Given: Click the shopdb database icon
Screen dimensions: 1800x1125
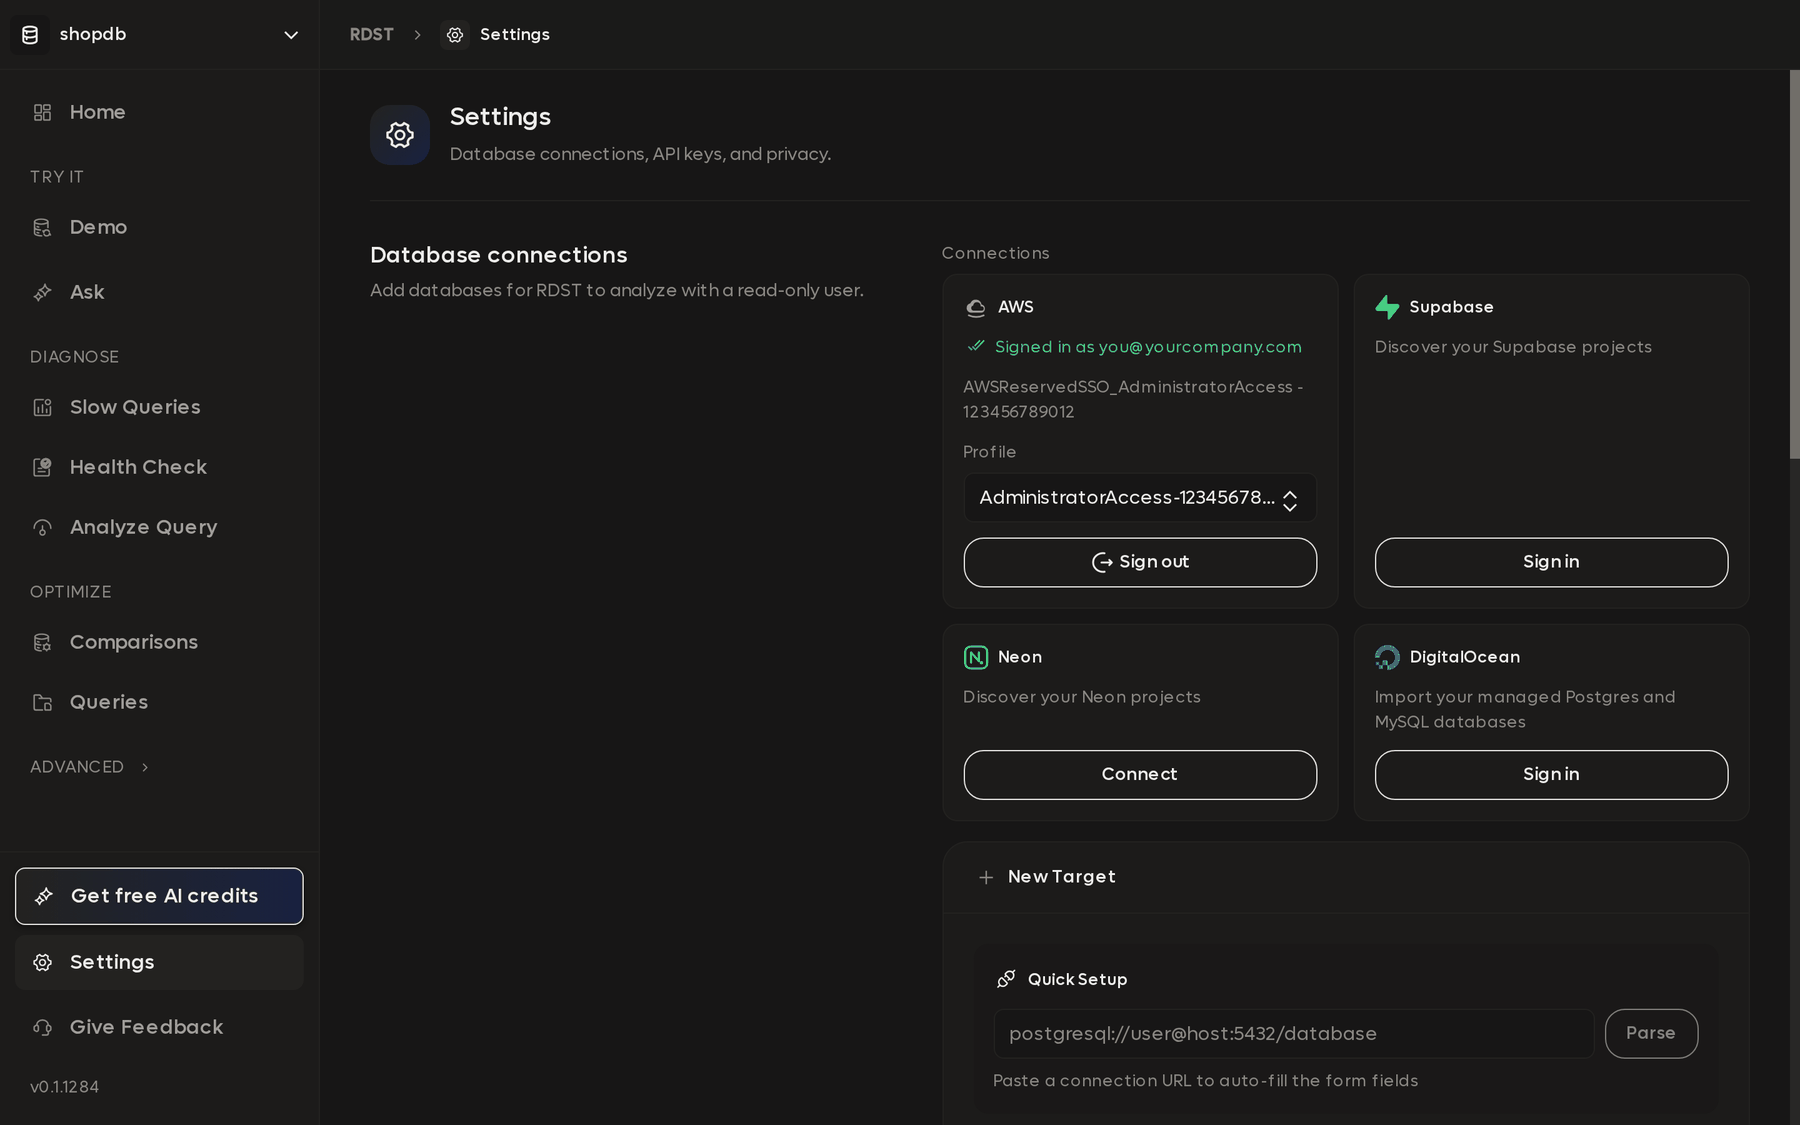Looking at the screenshot, I should point(30,35).
